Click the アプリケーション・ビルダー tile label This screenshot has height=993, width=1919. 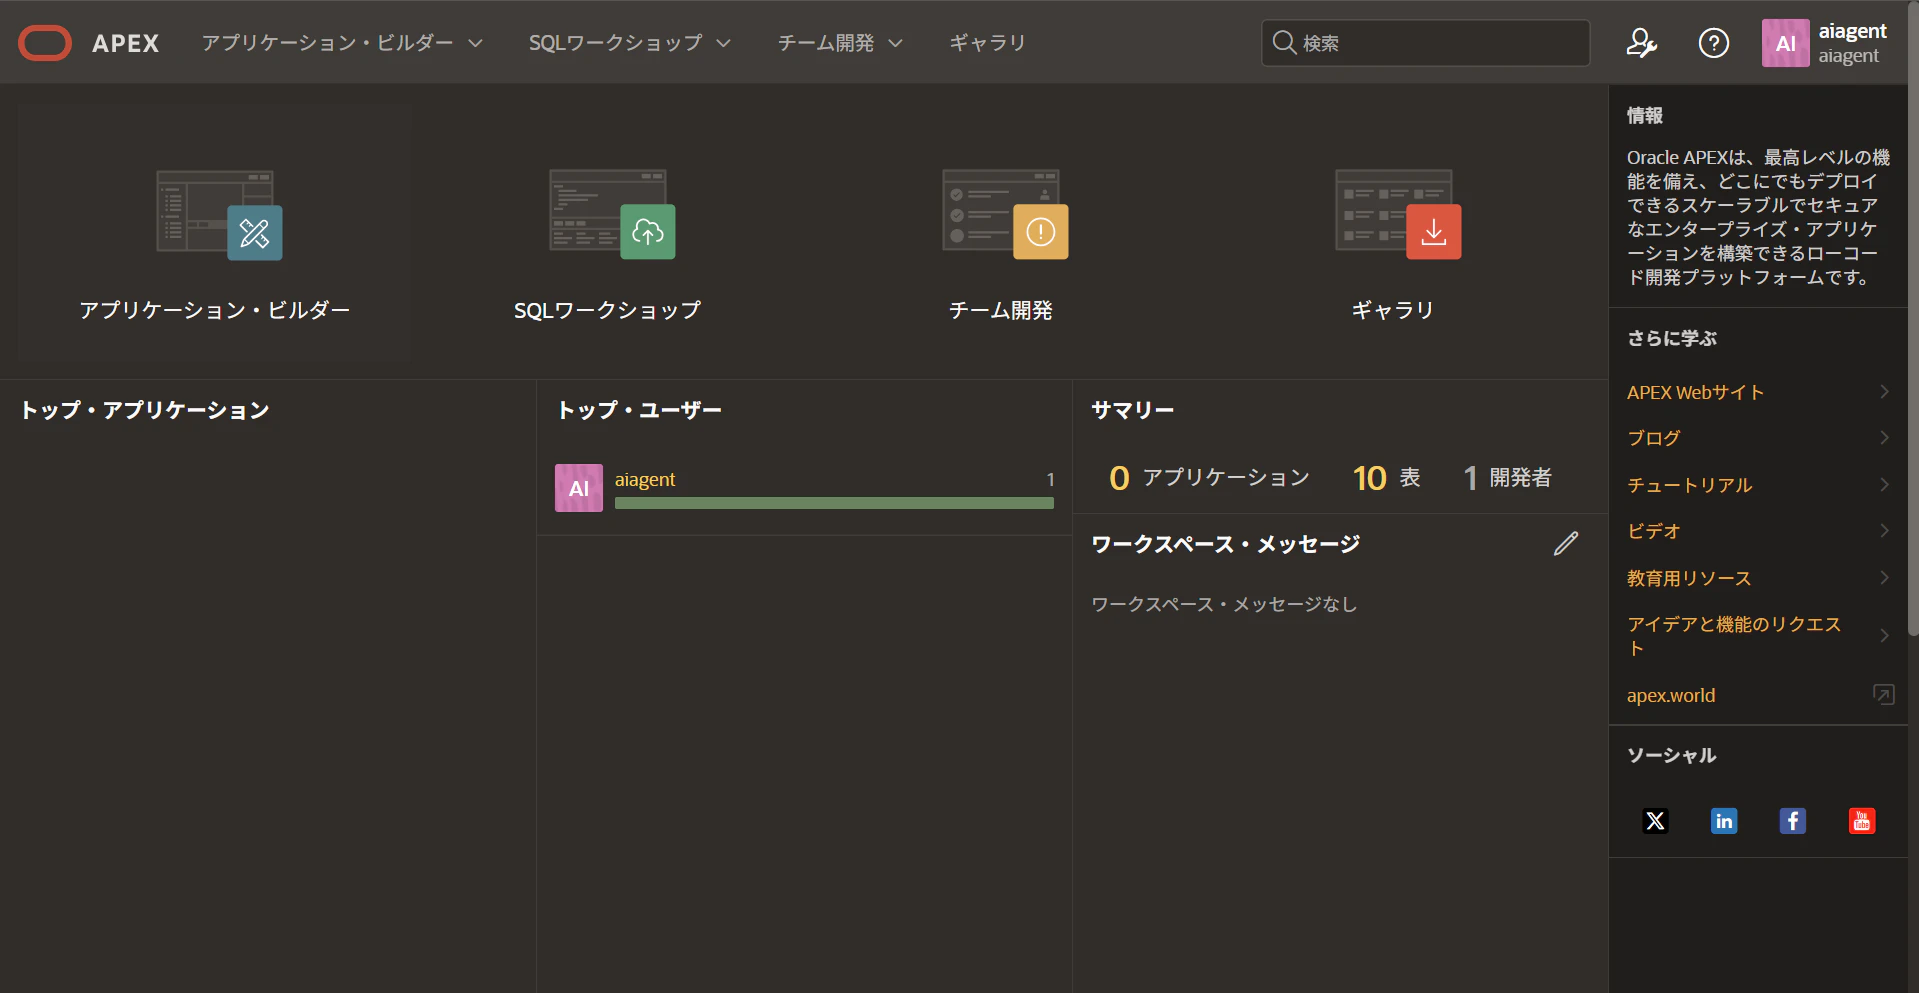[215, 310]
